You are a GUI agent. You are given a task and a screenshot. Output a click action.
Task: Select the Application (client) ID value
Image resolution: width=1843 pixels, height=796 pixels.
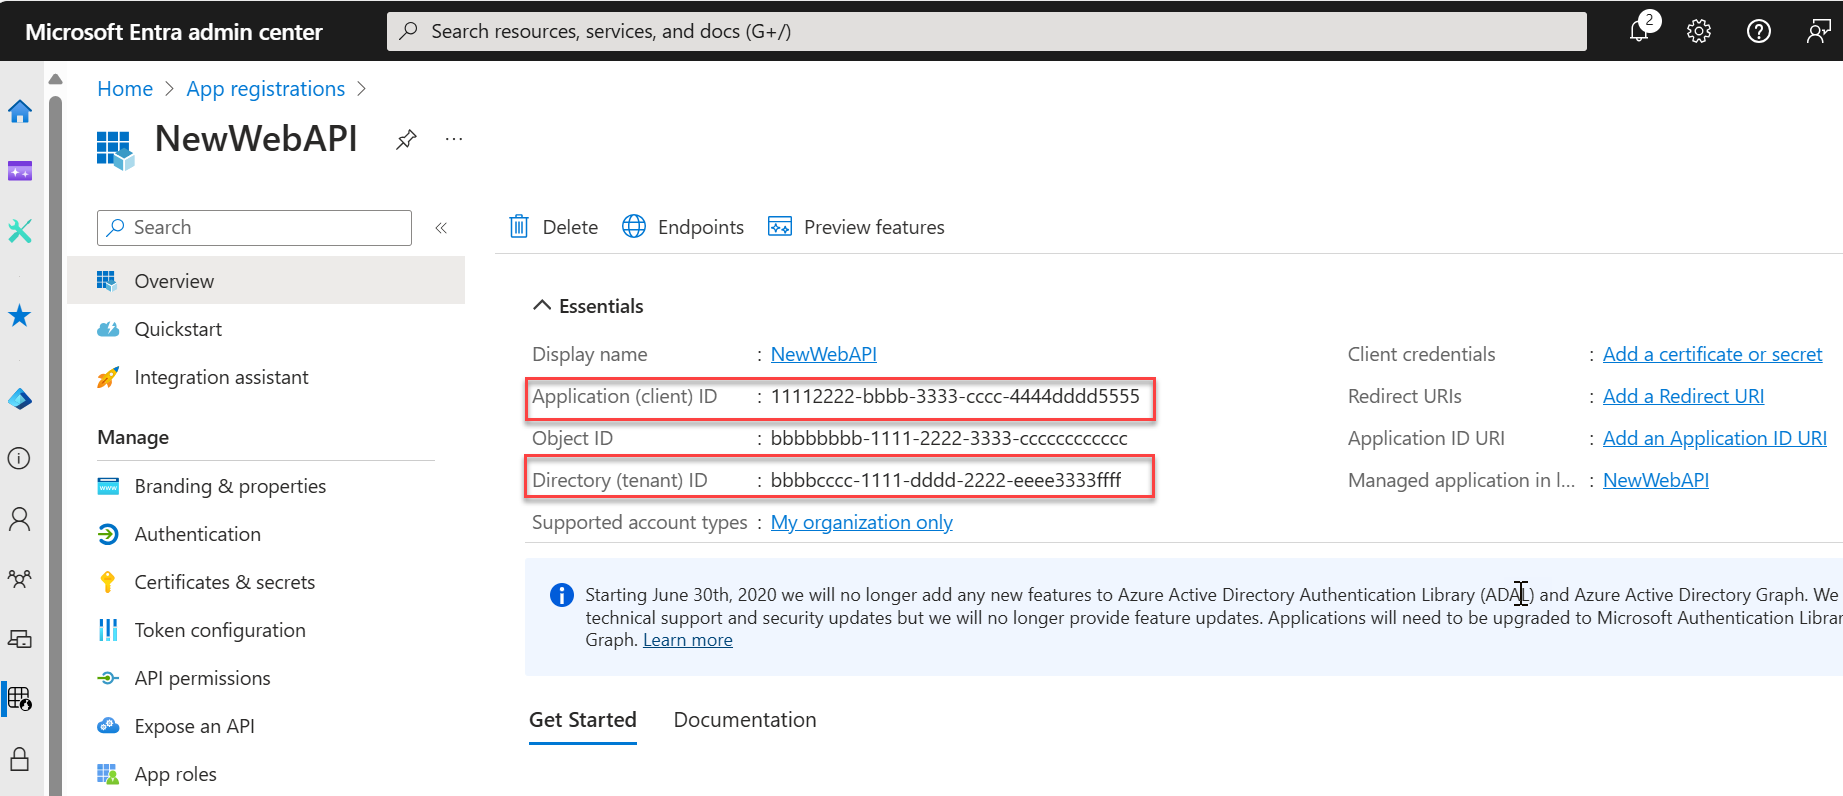pos(955,396)
